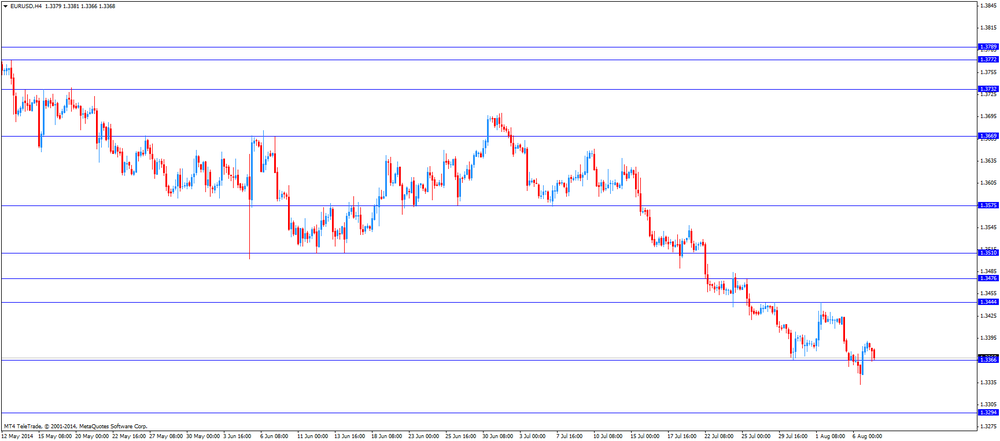Click the 1.3335 price scale value
Viewport: 1000px width, 441px height.
click(x=989, y=382)
